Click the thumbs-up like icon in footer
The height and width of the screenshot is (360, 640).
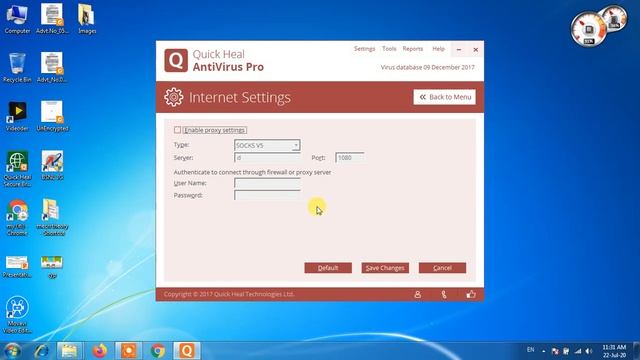coord(471,294)
